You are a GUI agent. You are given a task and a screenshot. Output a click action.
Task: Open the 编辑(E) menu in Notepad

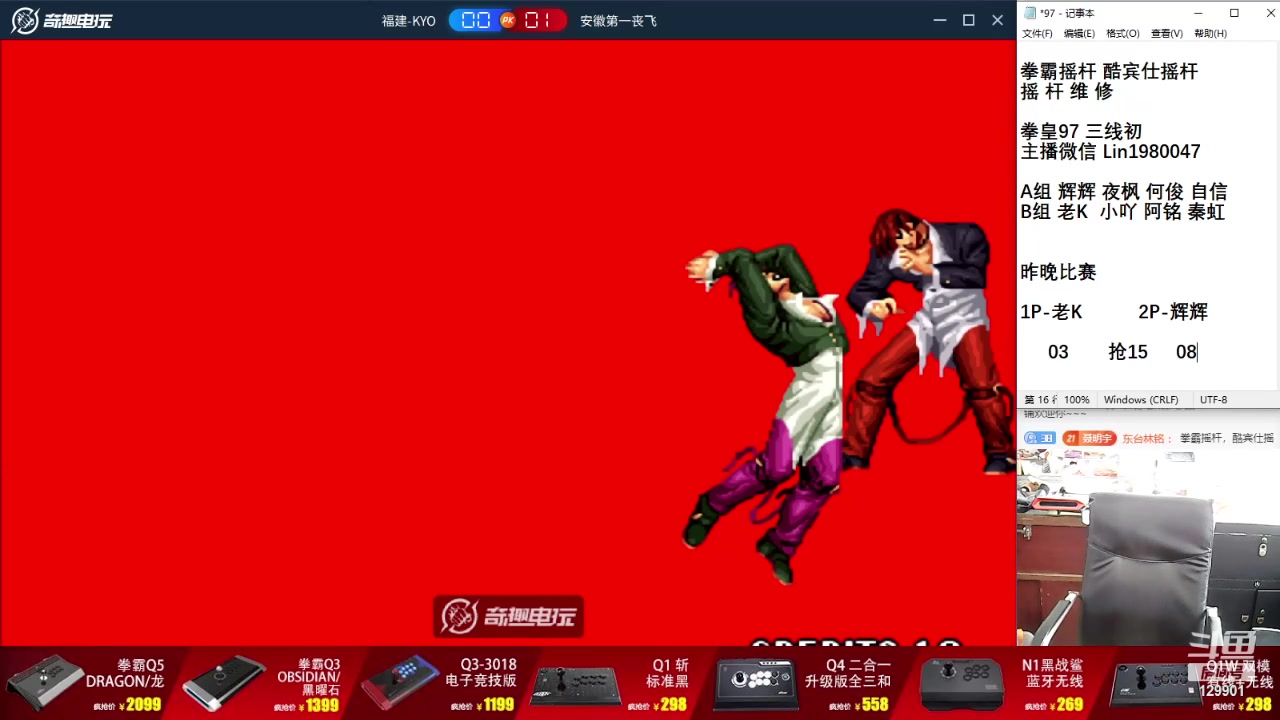(x=1079, y=33)
